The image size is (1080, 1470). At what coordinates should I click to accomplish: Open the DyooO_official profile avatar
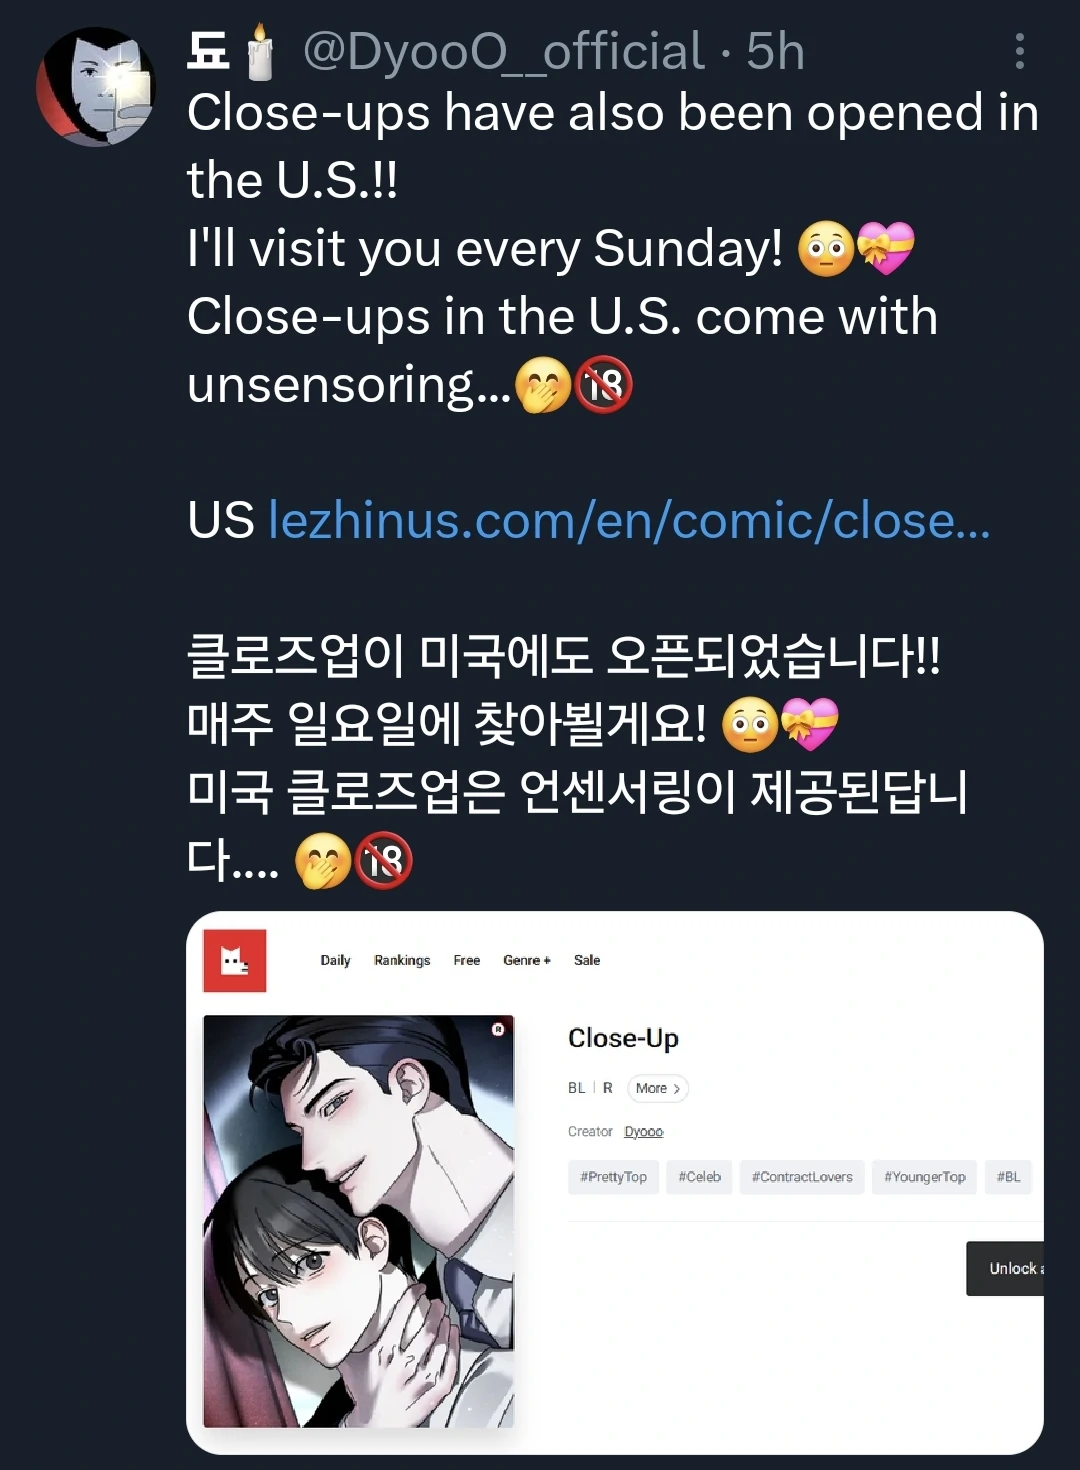[x=96, y=87]
